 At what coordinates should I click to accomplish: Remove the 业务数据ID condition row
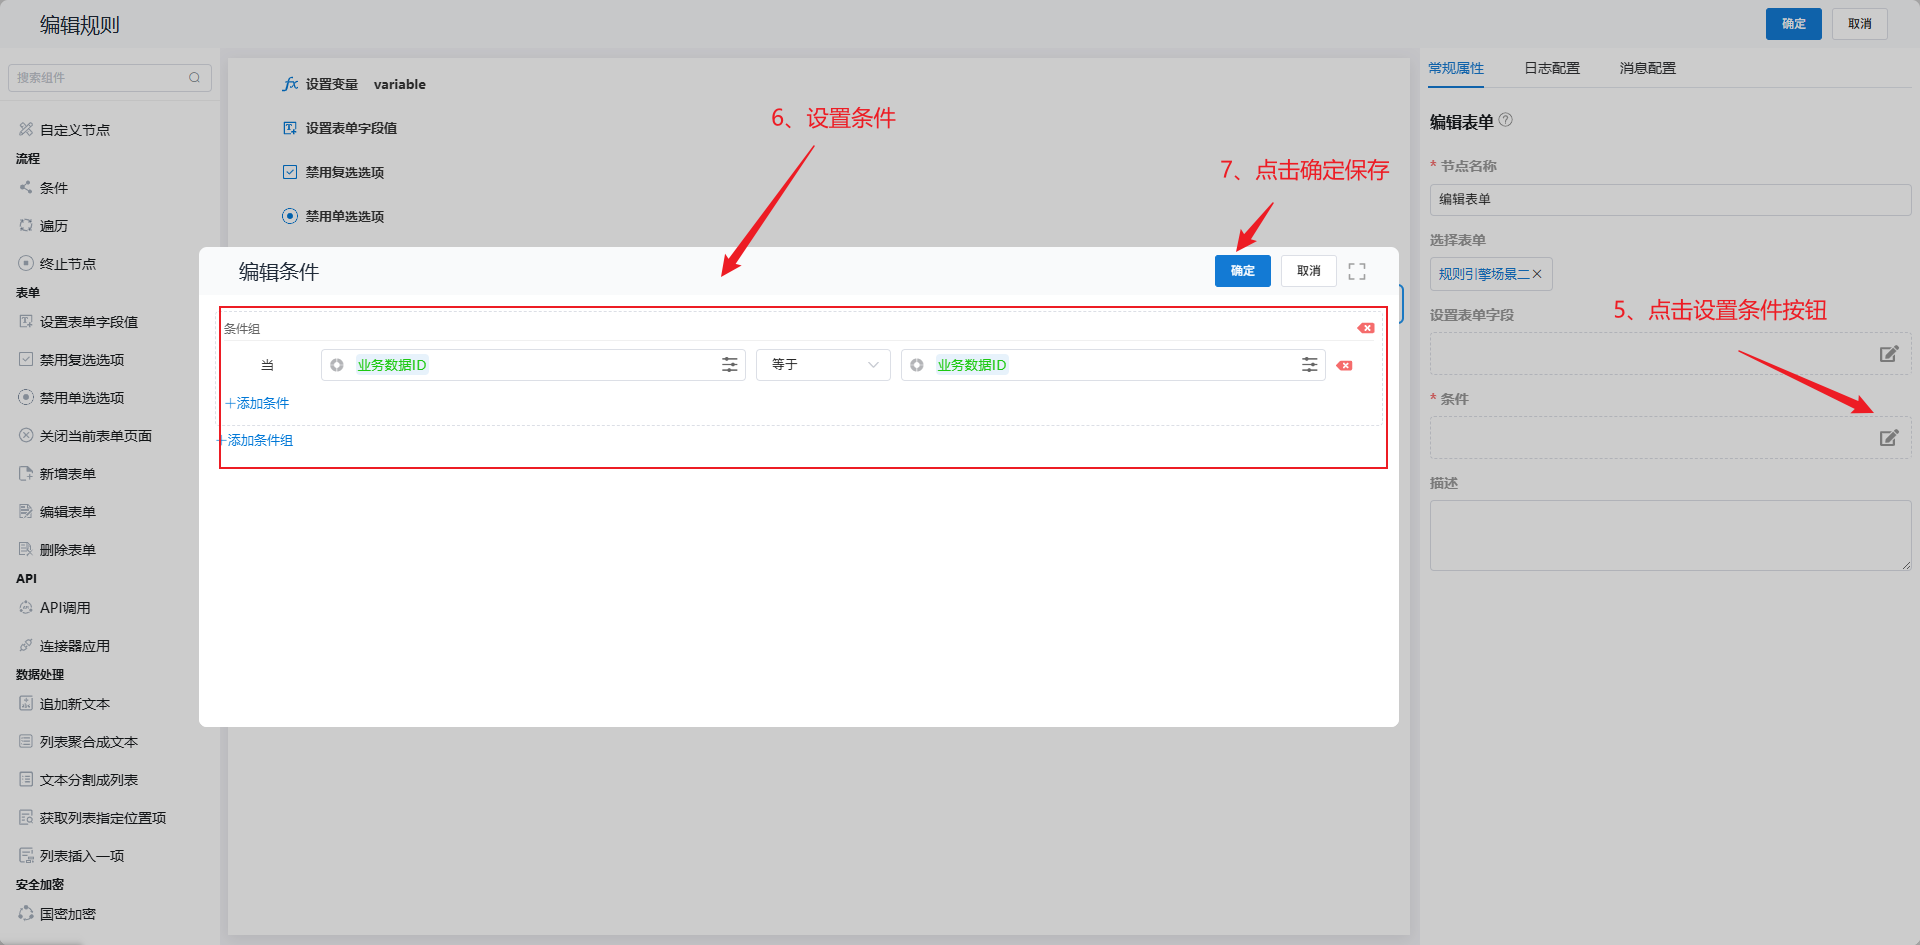[1345, 366]
